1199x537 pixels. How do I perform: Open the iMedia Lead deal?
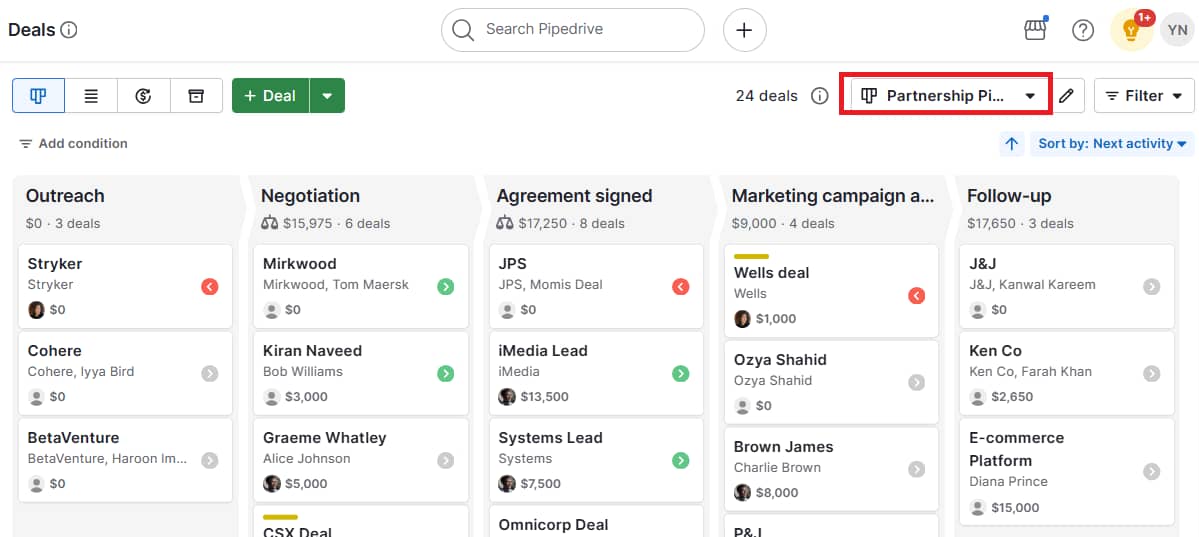pos(543,351)
